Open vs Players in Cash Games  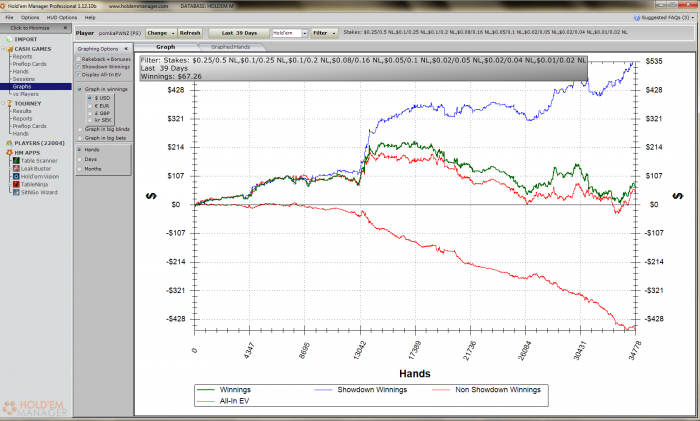coord(26,94)
